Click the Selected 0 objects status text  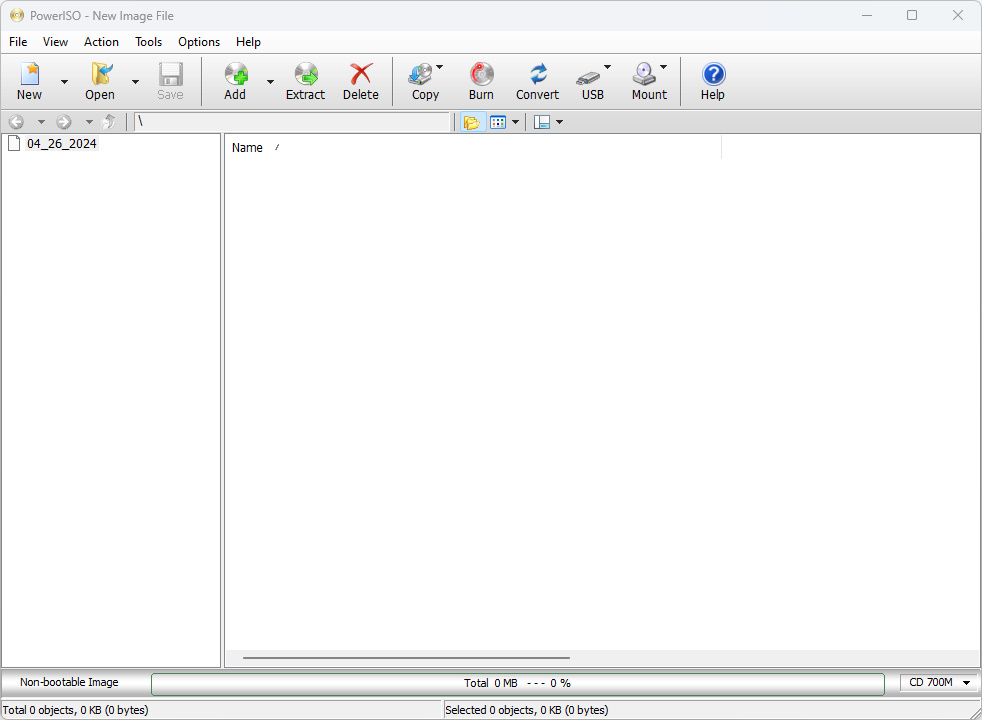pos(527,710)
